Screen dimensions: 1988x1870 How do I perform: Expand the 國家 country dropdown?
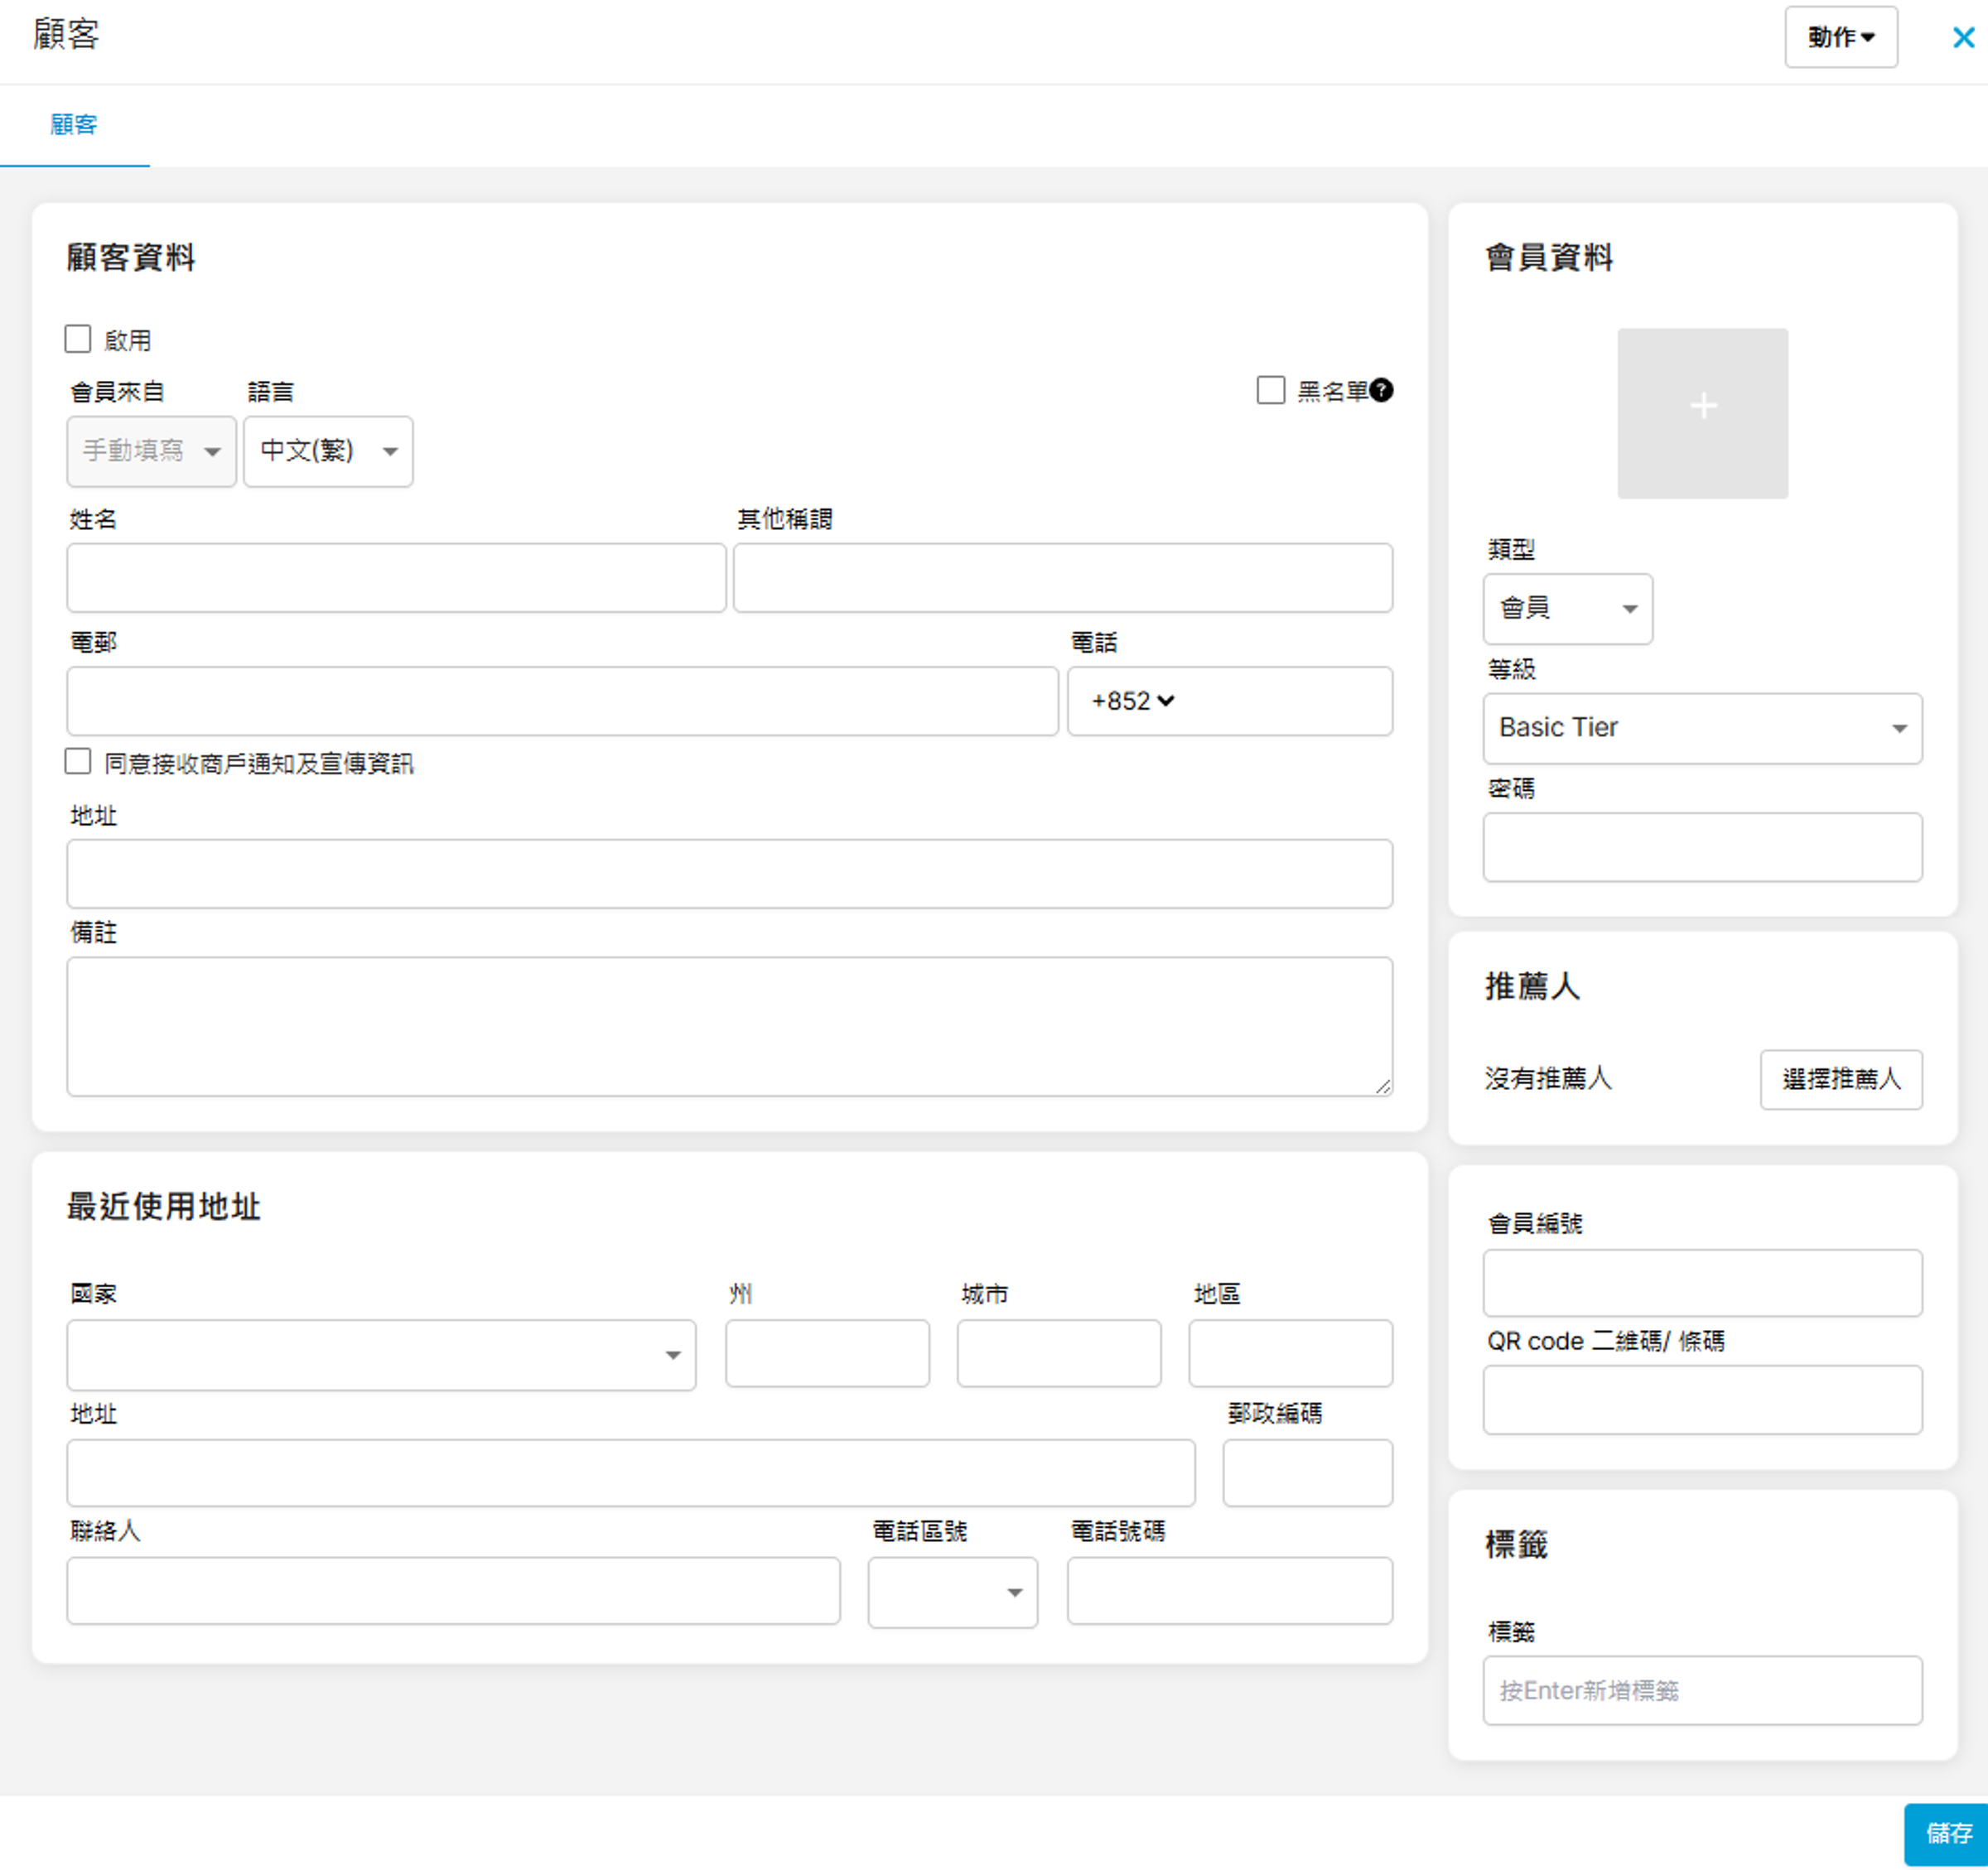click(x=381, y=1354)
